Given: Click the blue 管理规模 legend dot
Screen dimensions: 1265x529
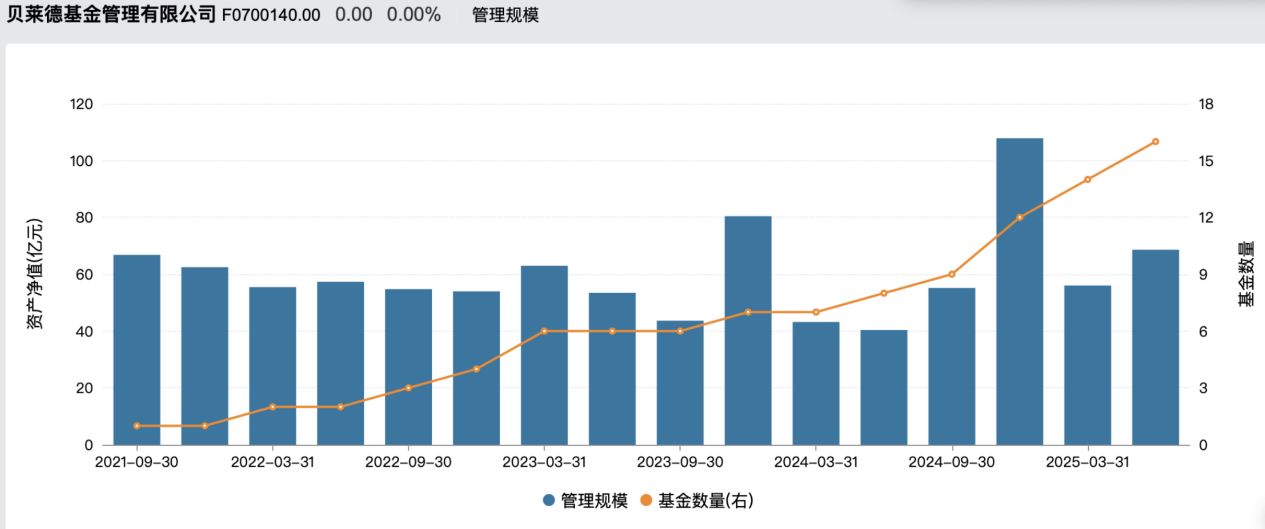Looking at the screenshot, I should click(x=549, y=500).
